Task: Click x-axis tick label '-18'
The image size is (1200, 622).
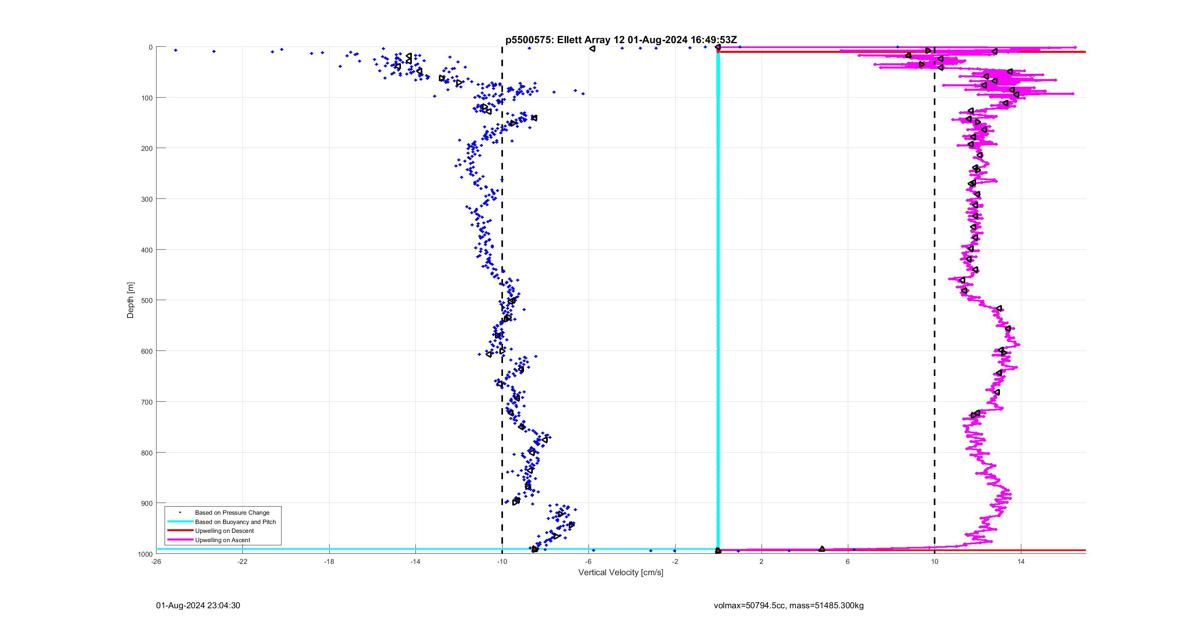Action: 329,561
